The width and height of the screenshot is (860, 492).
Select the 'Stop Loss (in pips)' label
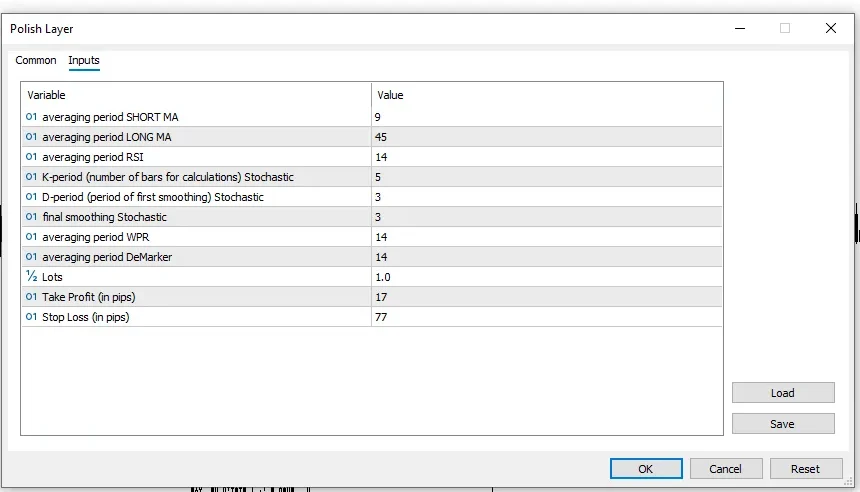tap(86, 317)
